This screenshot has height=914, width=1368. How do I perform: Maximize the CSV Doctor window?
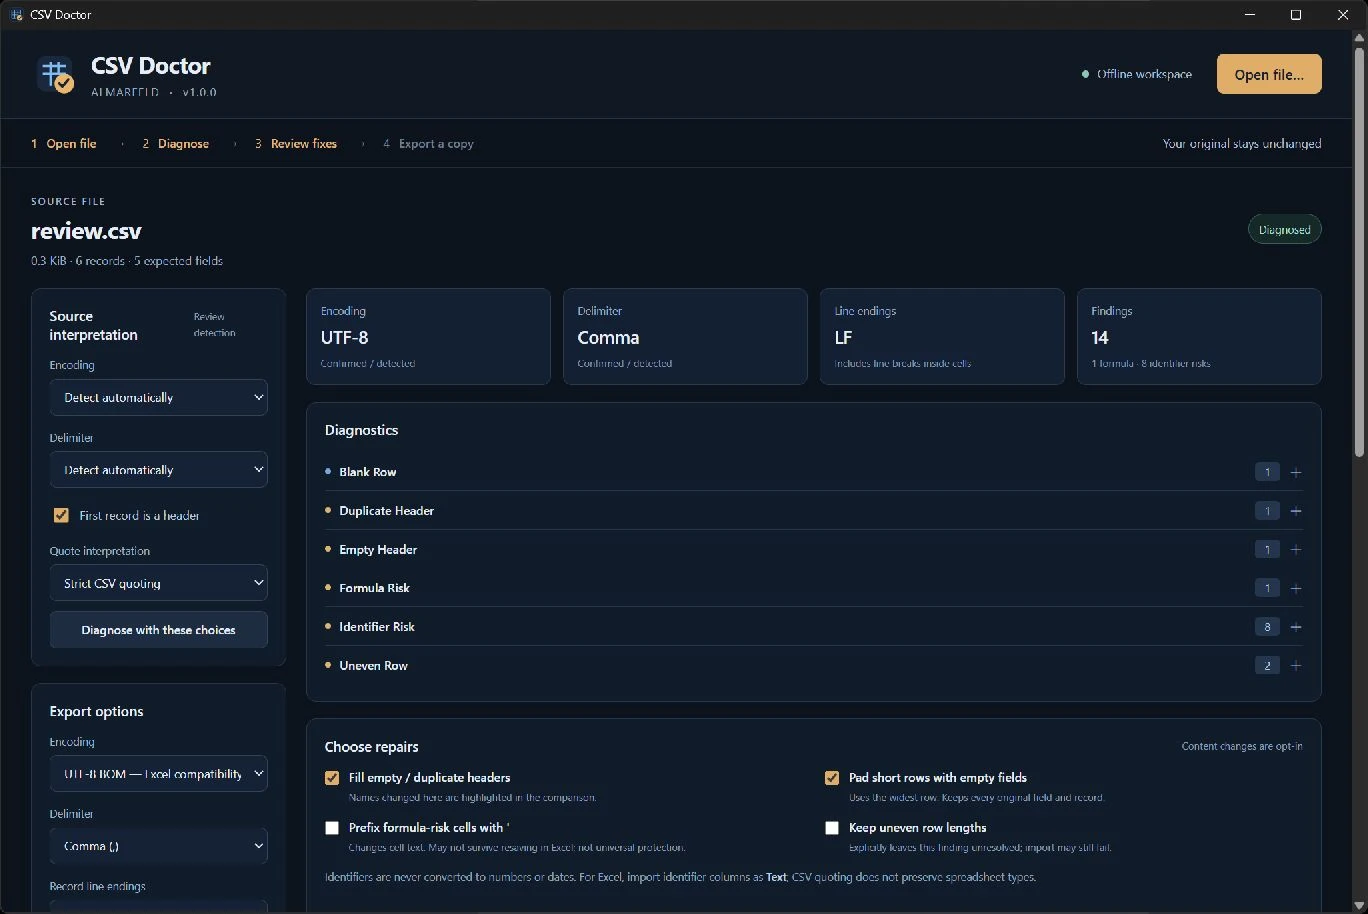tap(1296, 15)
